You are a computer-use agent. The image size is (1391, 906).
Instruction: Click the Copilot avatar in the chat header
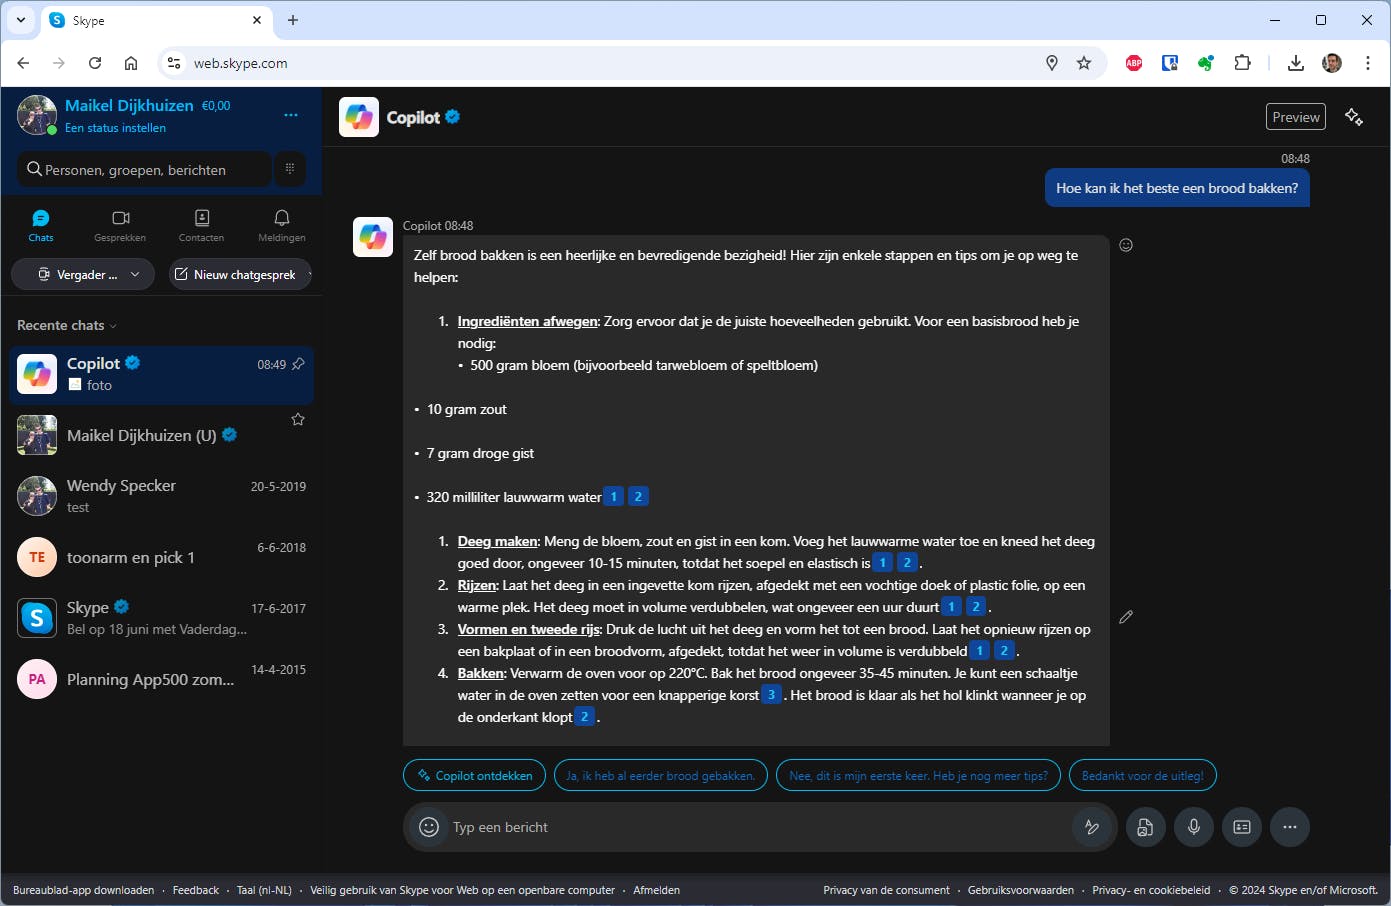pyautogui.click(x=359, y=117)
